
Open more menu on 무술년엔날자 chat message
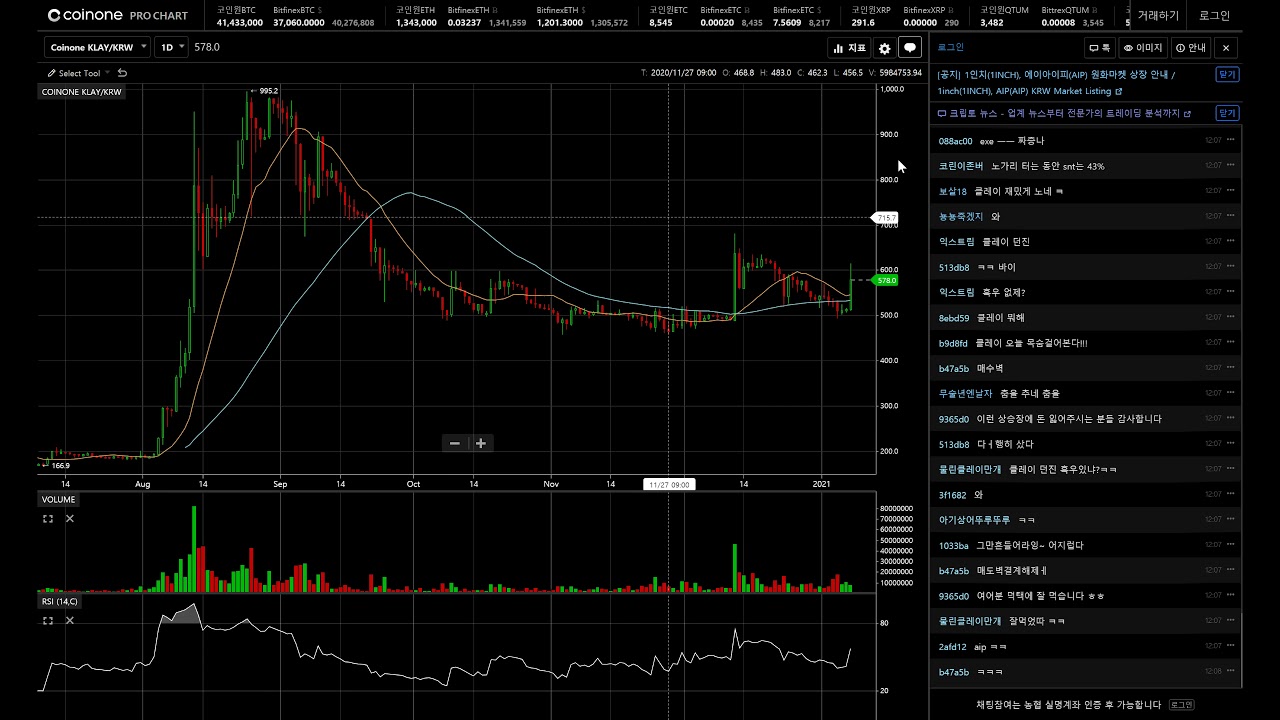click(1231, 393)
